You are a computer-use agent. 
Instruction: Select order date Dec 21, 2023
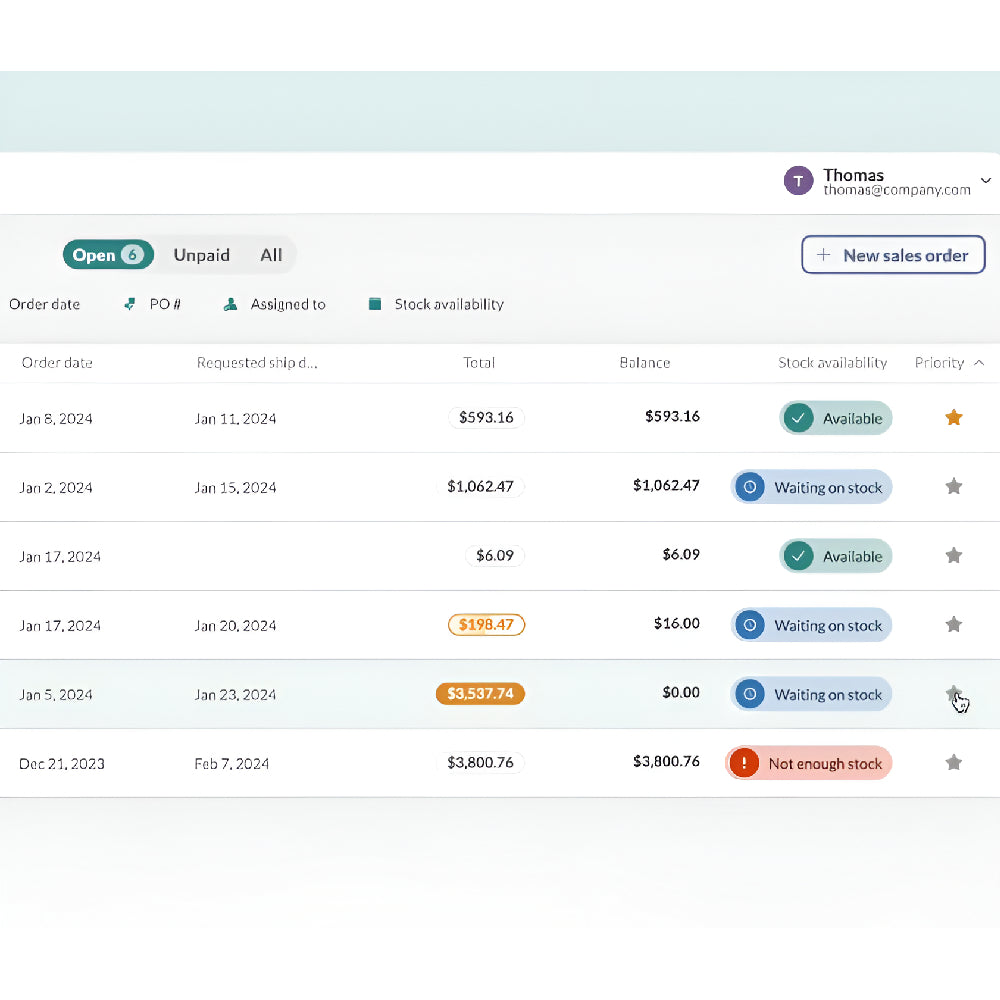tap(62, 763)
